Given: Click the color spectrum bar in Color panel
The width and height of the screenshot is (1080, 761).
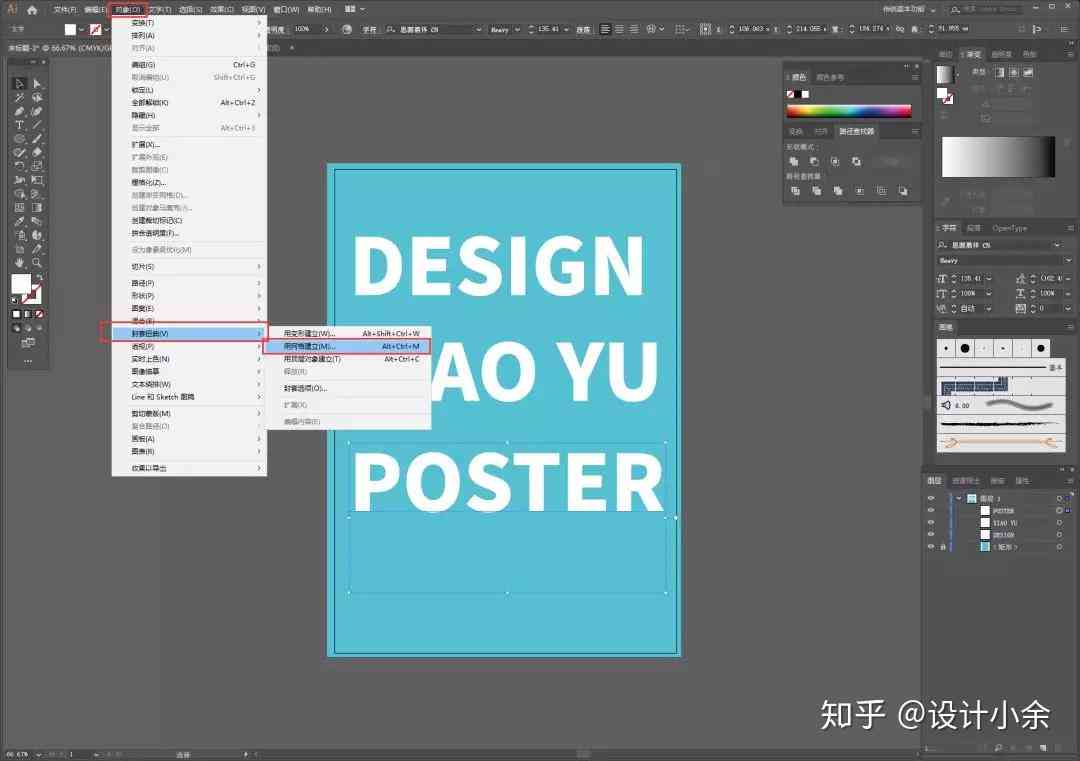Looking at the screenshot, I should [x=849, y=111].
